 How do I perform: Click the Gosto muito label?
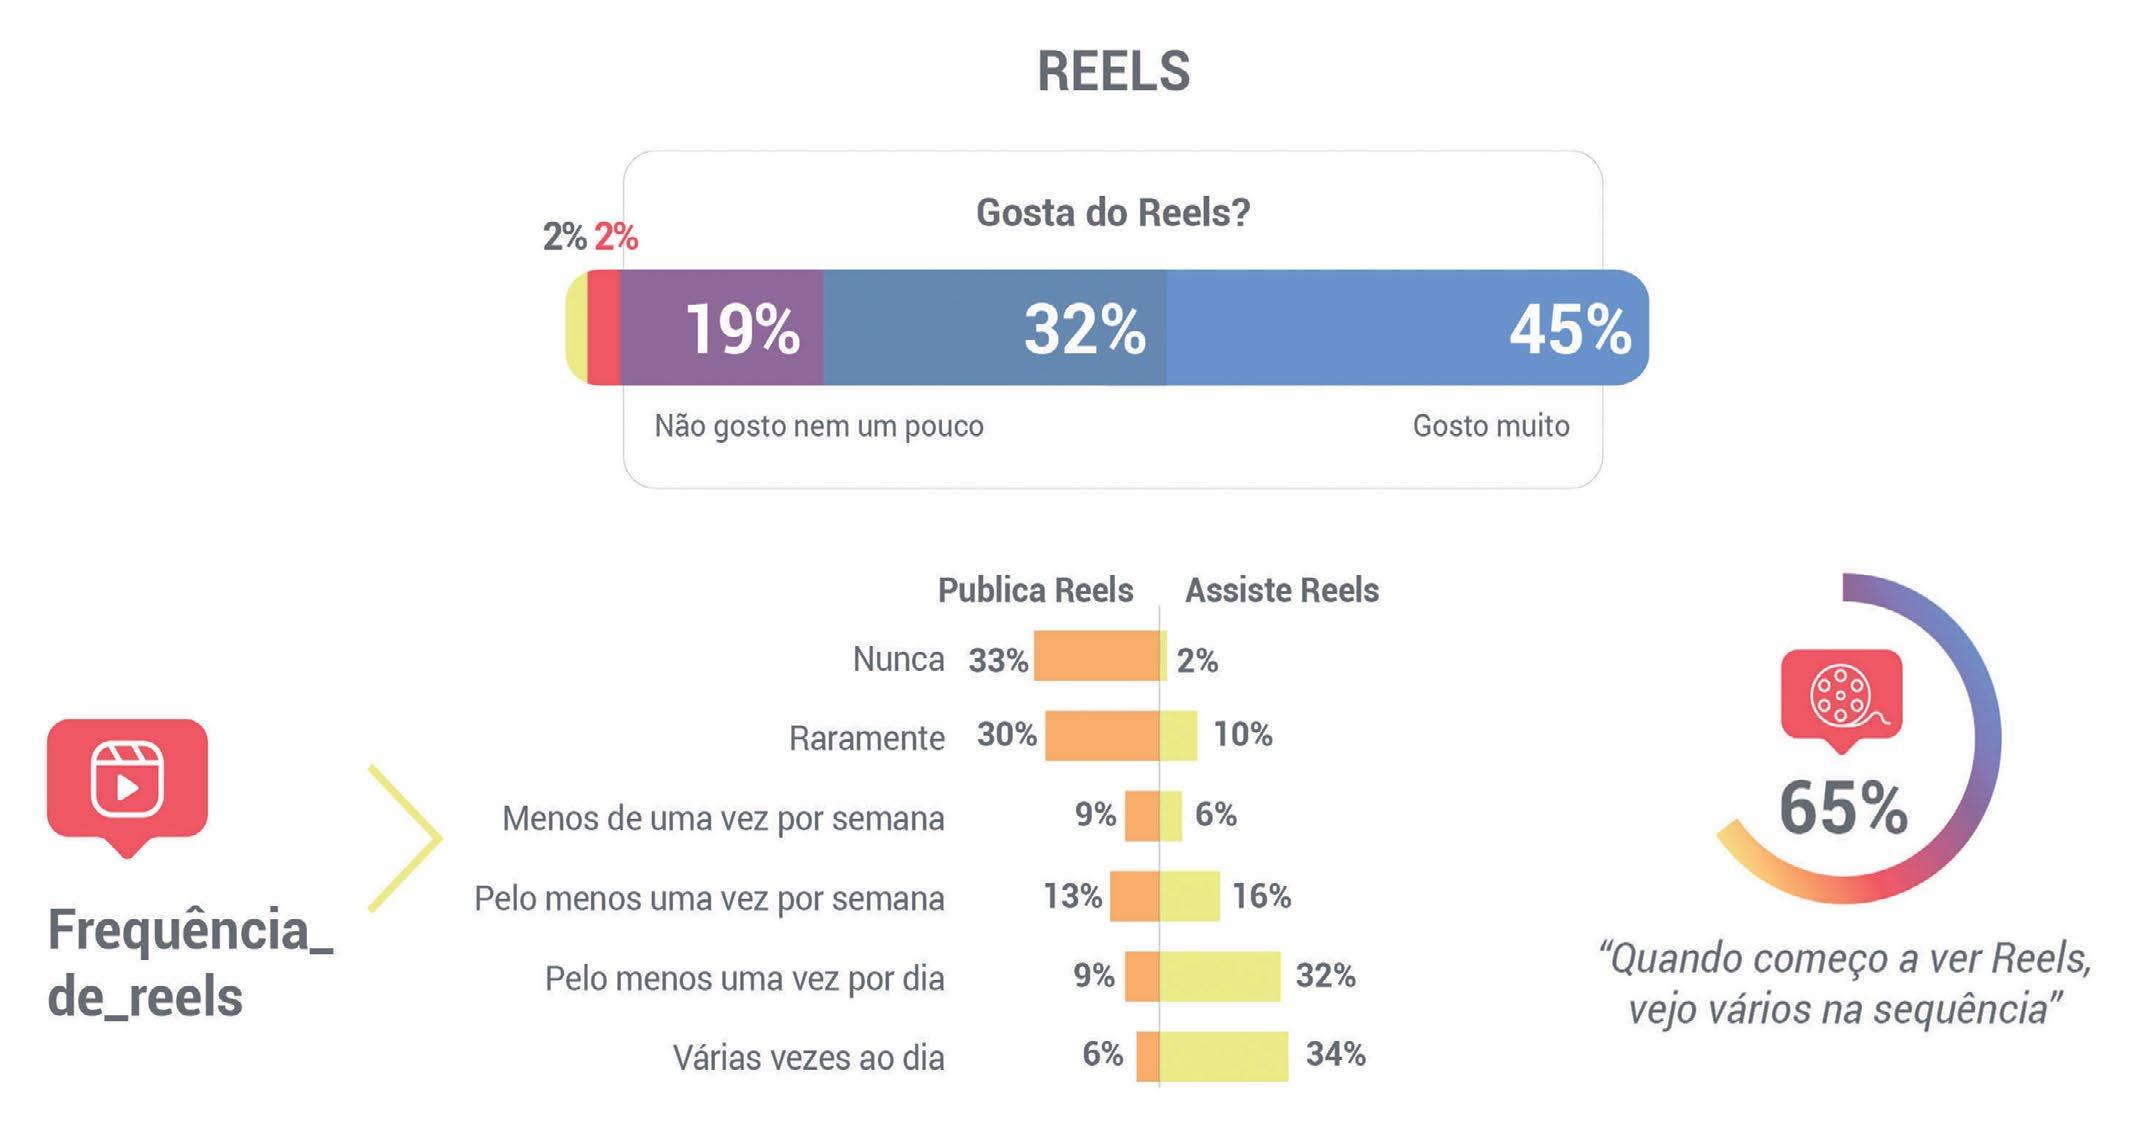[1490, 426]
